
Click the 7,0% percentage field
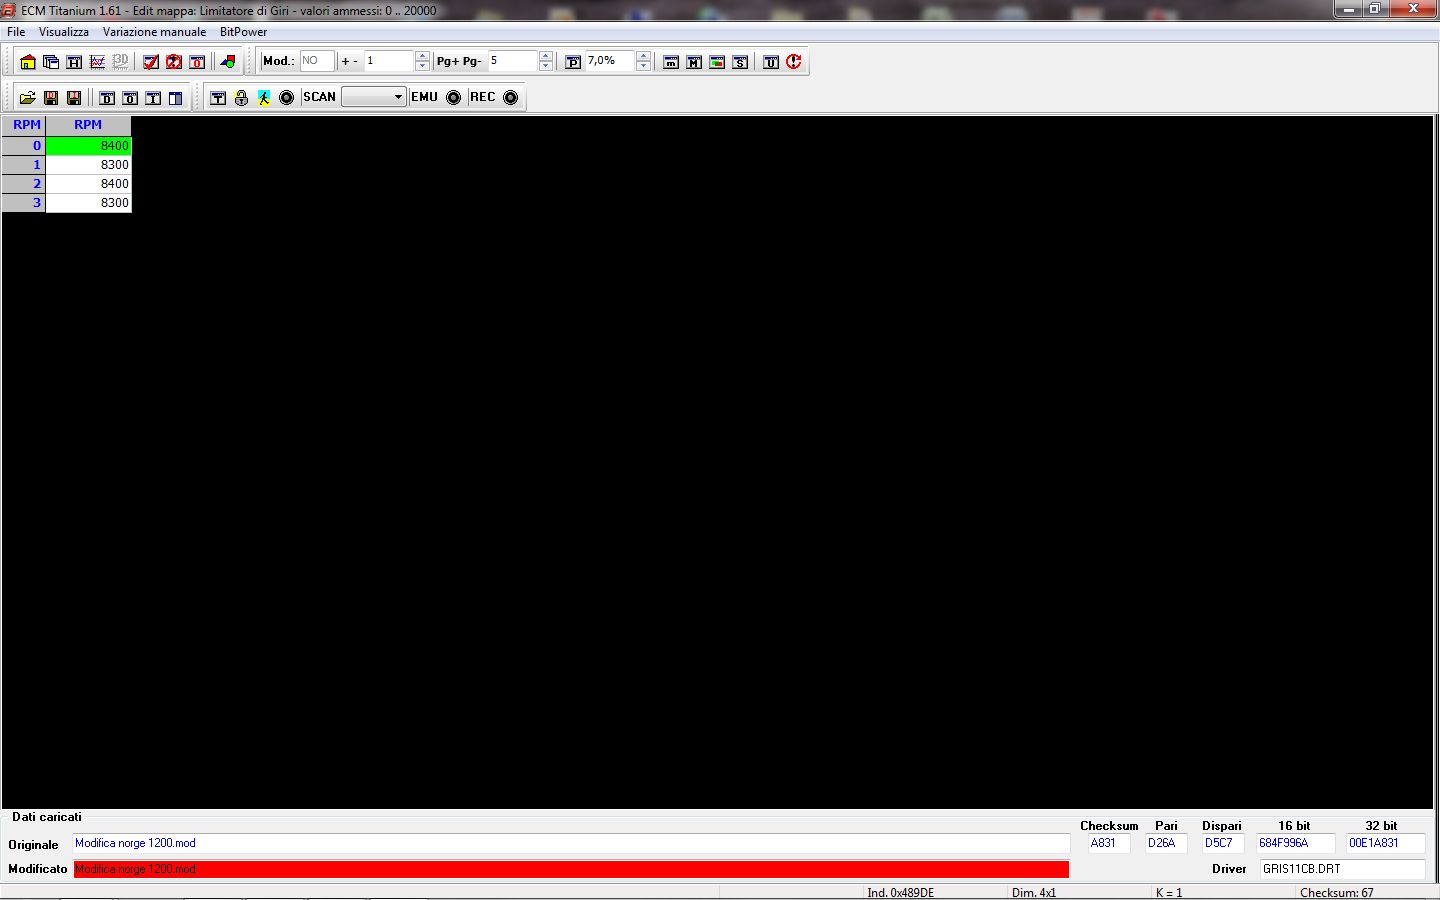[610, 61]
